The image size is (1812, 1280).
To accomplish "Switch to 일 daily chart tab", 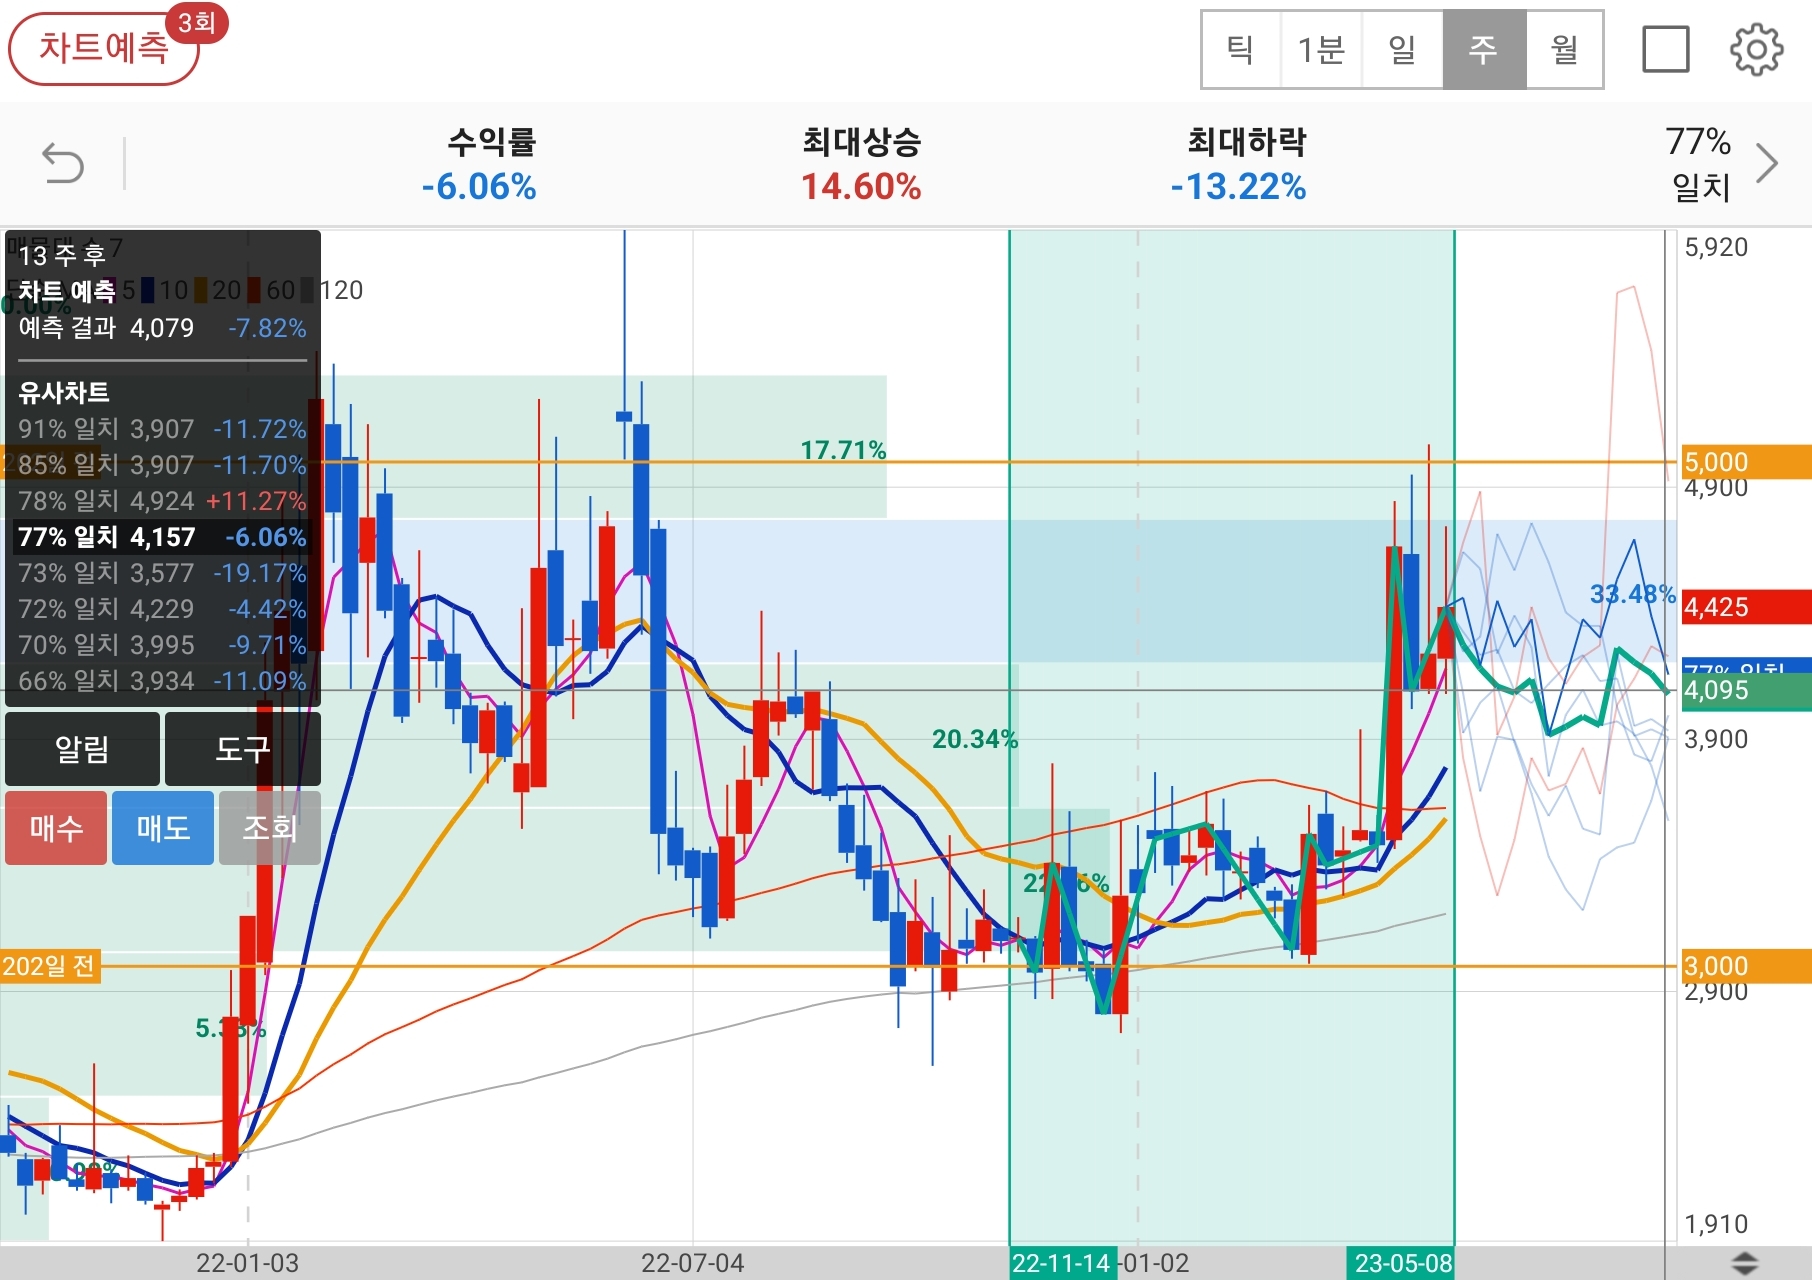I will point(1402,49).
